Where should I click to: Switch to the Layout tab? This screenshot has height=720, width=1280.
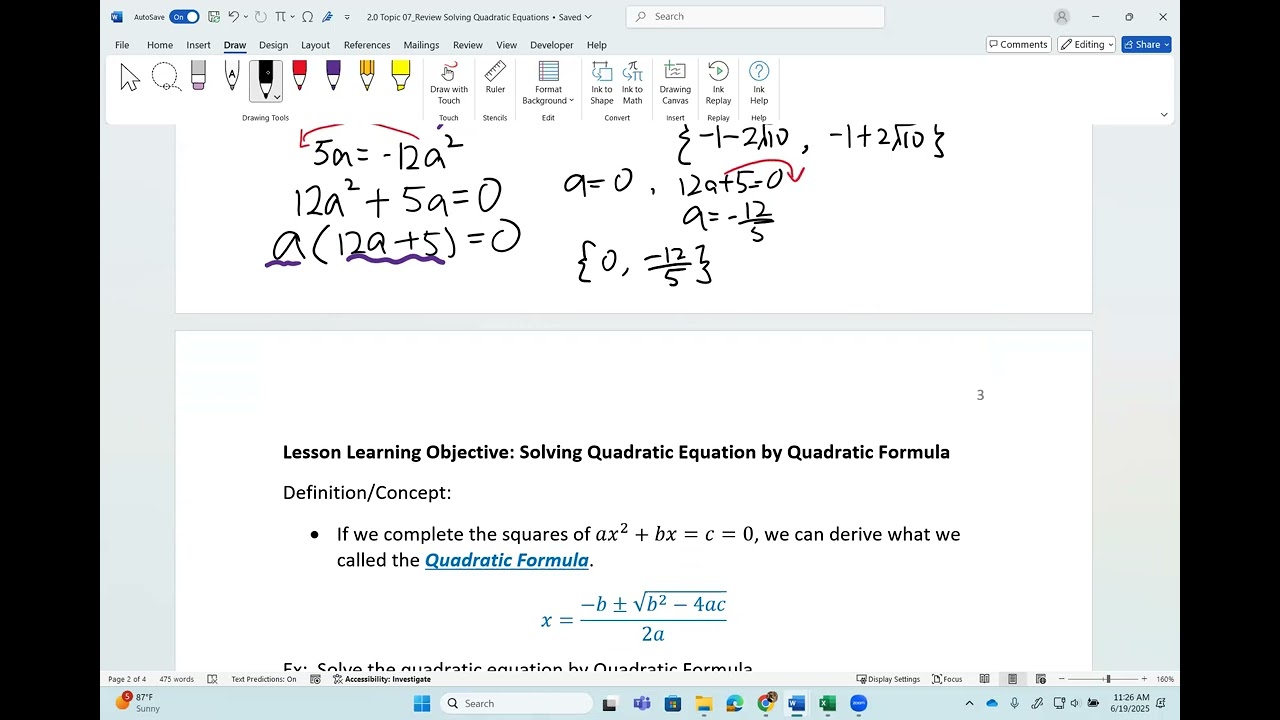tap(315, 45)
